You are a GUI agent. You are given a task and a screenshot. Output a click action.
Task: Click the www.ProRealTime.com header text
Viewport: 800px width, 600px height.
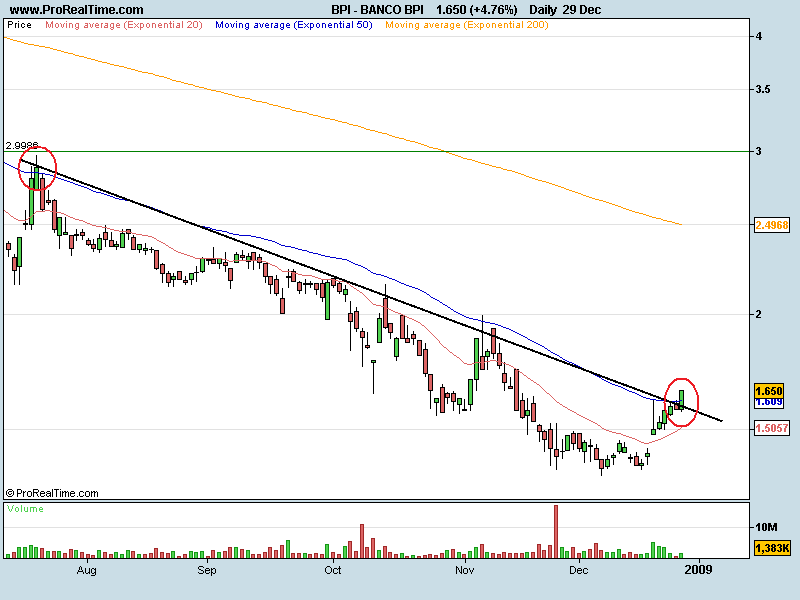click(x=77, y=10)
